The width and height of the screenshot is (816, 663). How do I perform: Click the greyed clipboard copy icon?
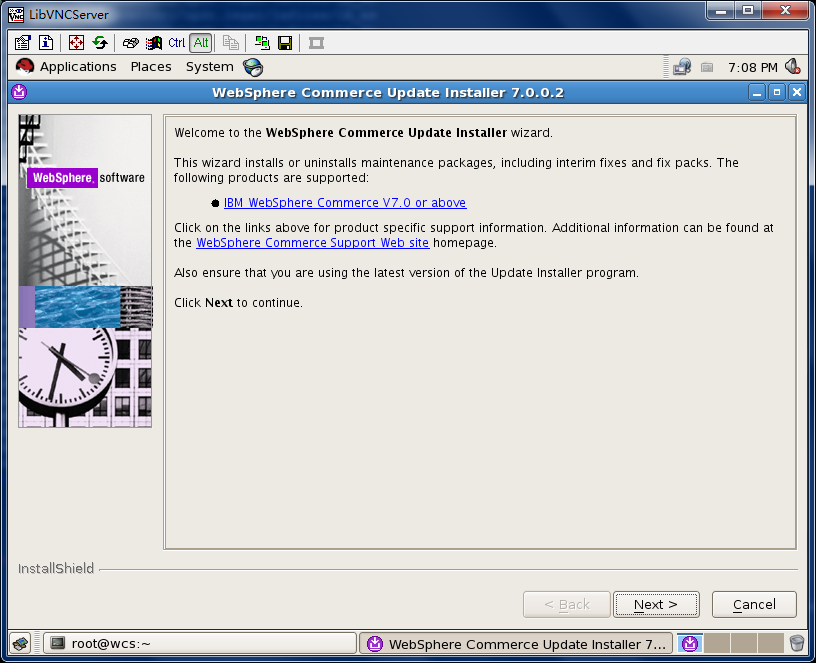coord(231,43)
